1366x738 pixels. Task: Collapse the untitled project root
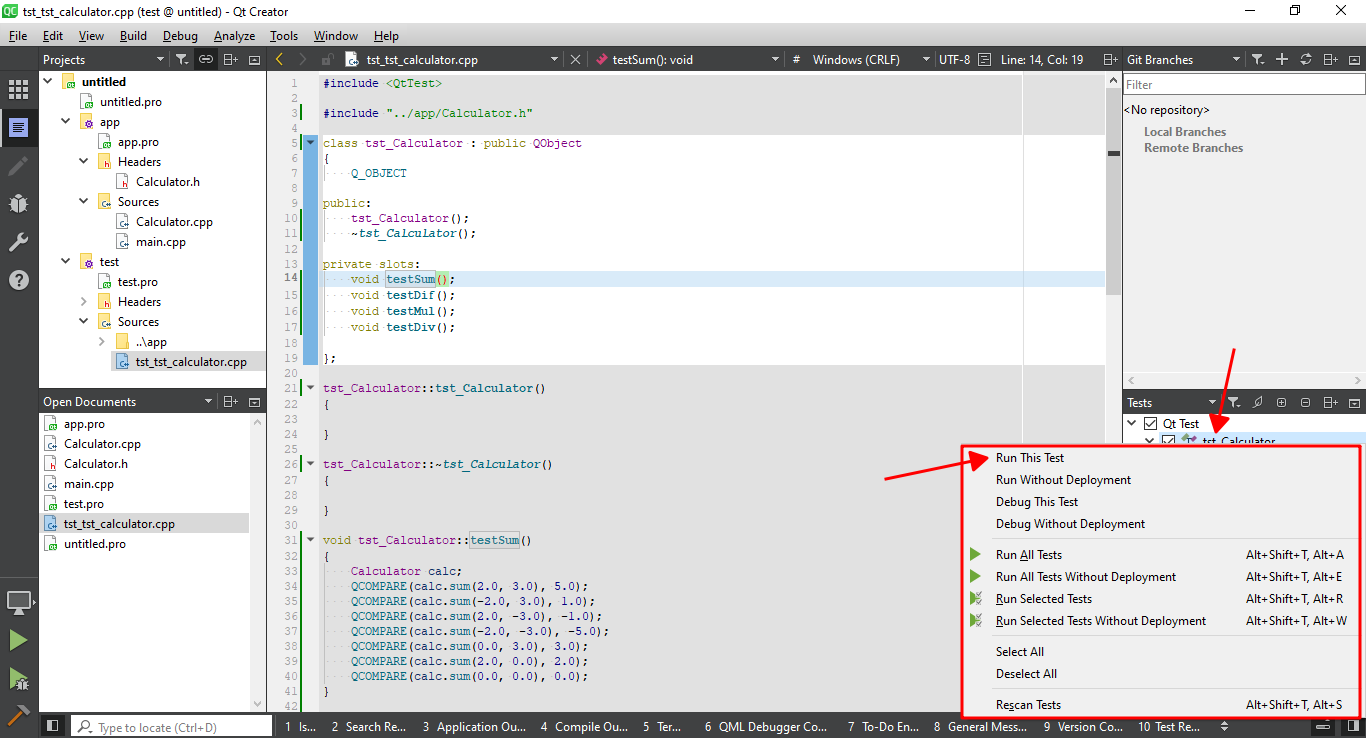point(47,82)
